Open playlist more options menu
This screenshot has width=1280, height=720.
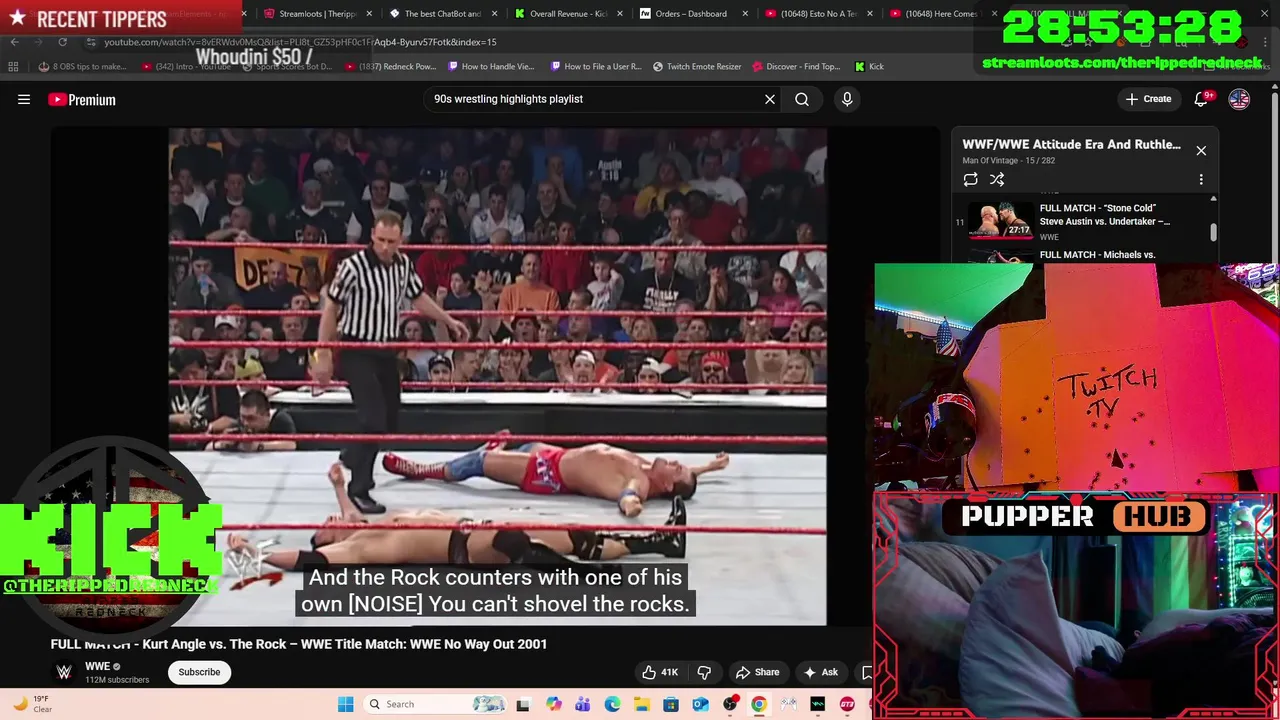point(1201,179)
